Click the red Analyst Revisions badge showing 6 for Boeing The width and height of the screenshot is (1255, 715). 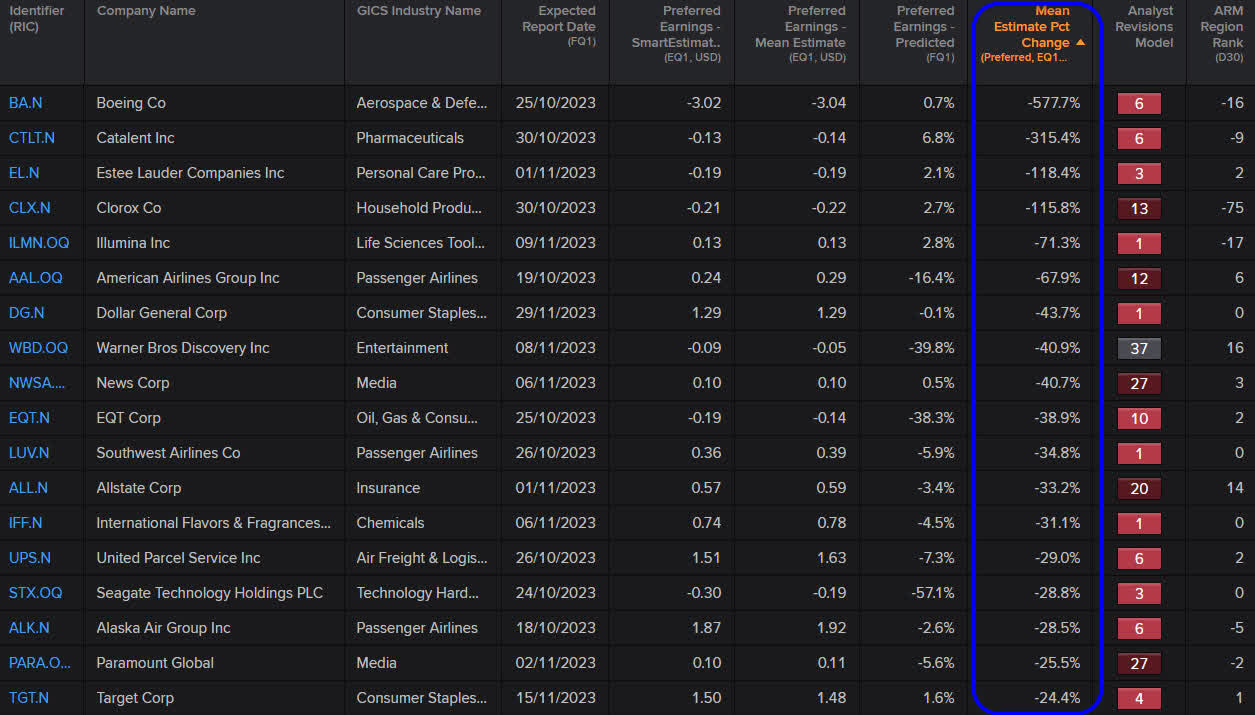1139,103
